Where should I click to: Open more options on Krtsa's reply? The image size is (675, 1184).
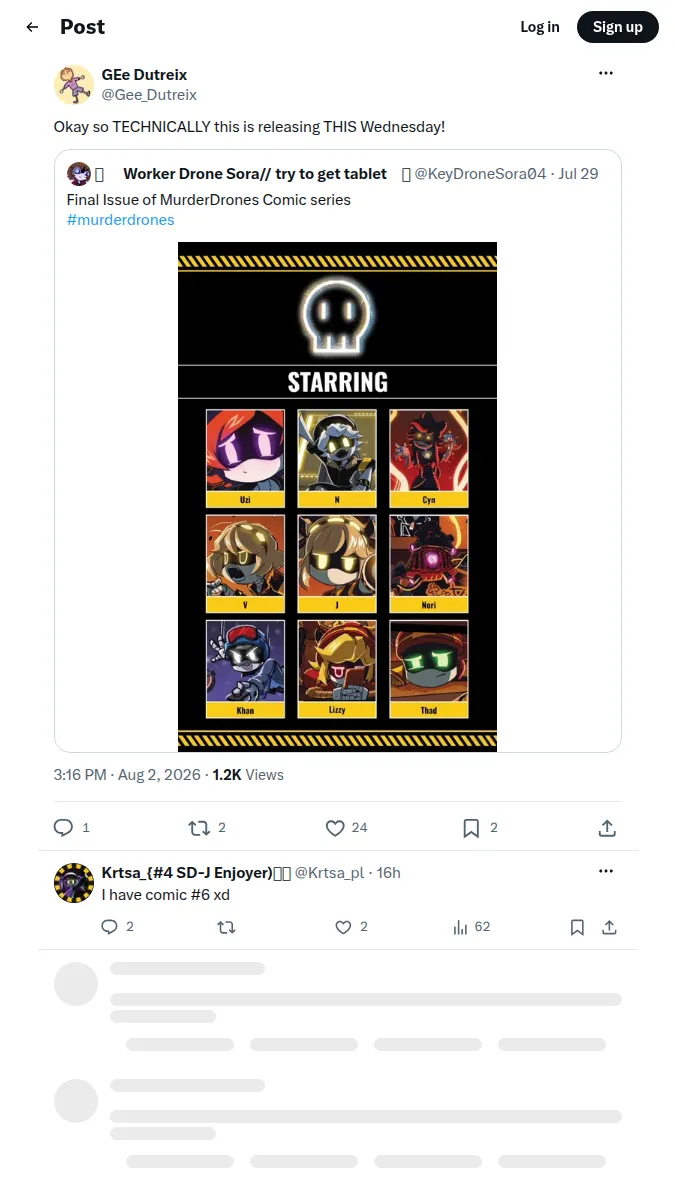pyautogui.click(x=606, y=871)
